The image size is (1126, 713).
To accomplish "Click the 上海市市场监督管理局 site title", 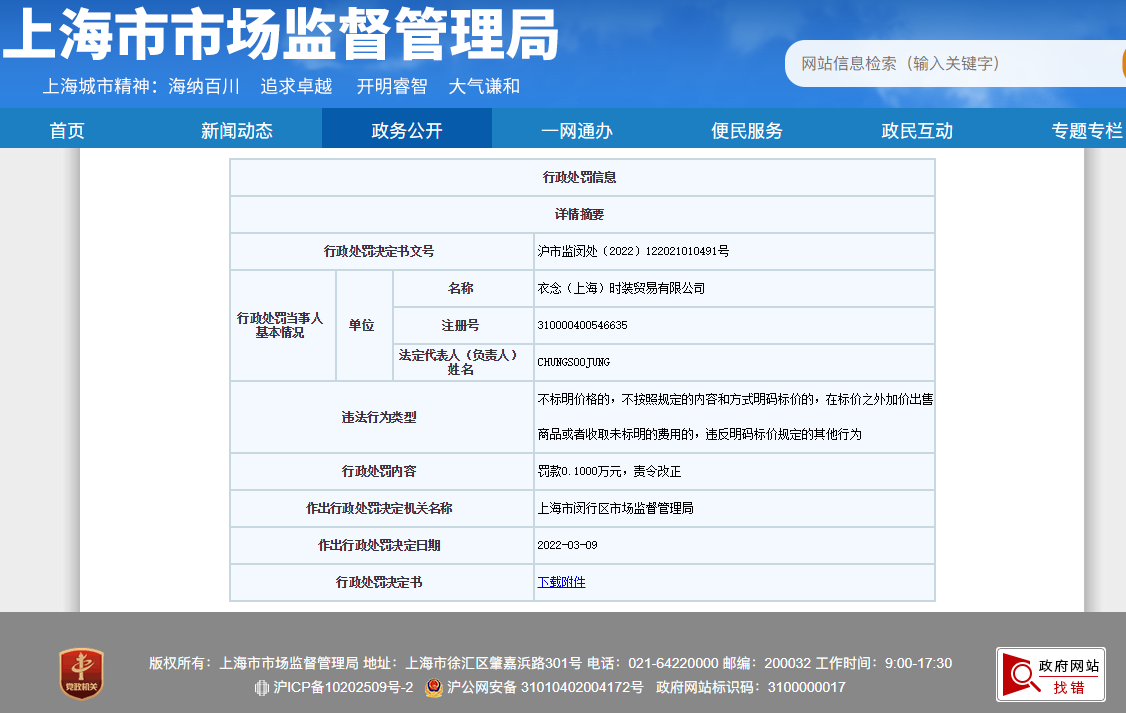I will 281,34.
